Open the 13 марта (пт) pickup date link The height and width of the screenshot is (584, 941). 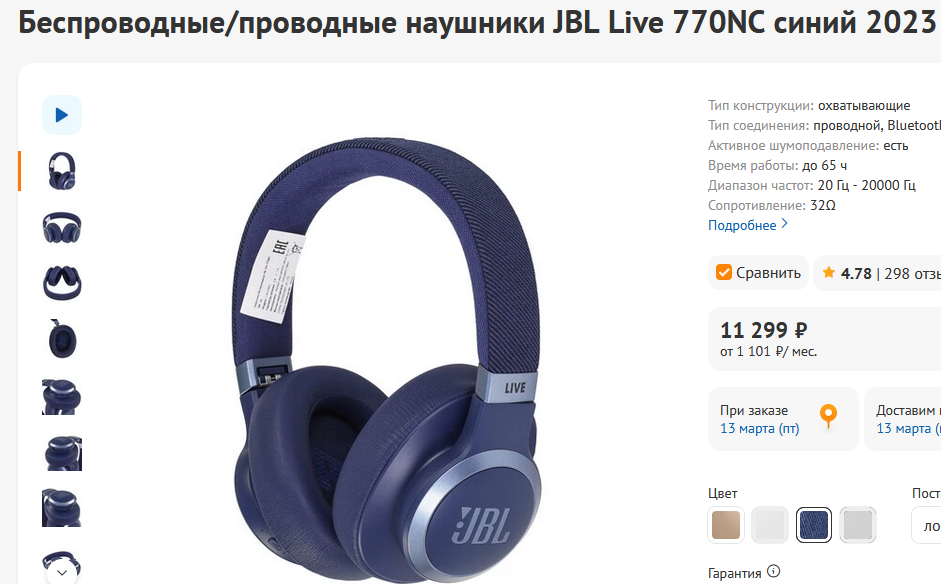pyautogui.click(x=760, y=429)
